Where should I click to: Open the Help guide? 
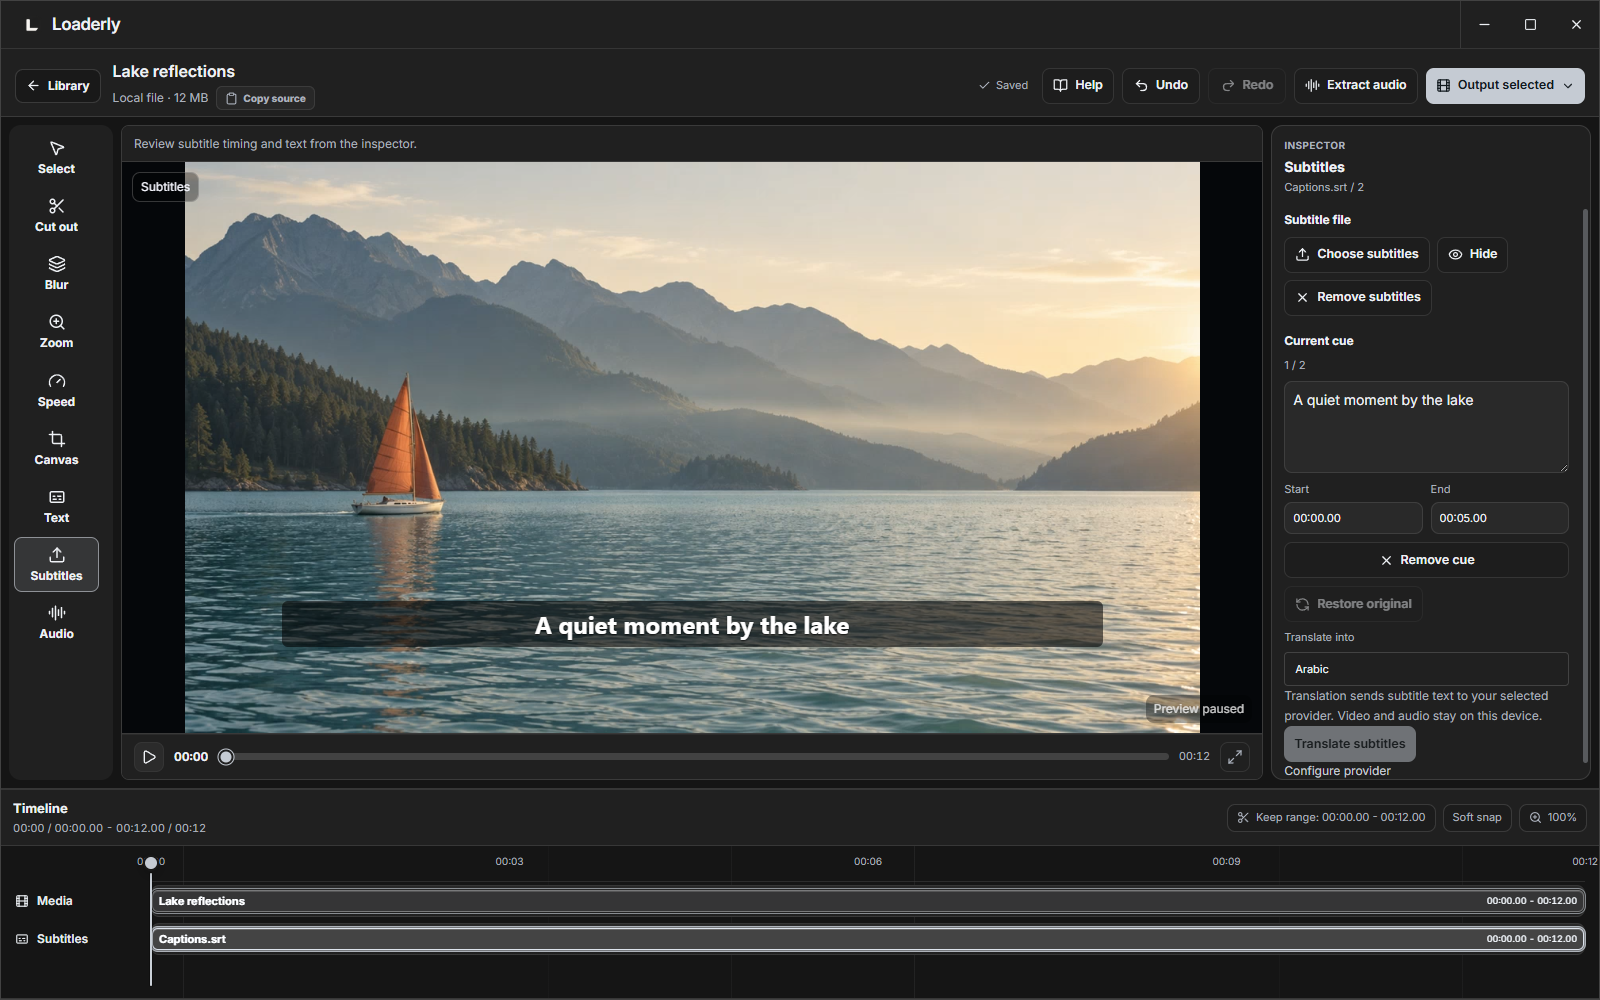1077,86
